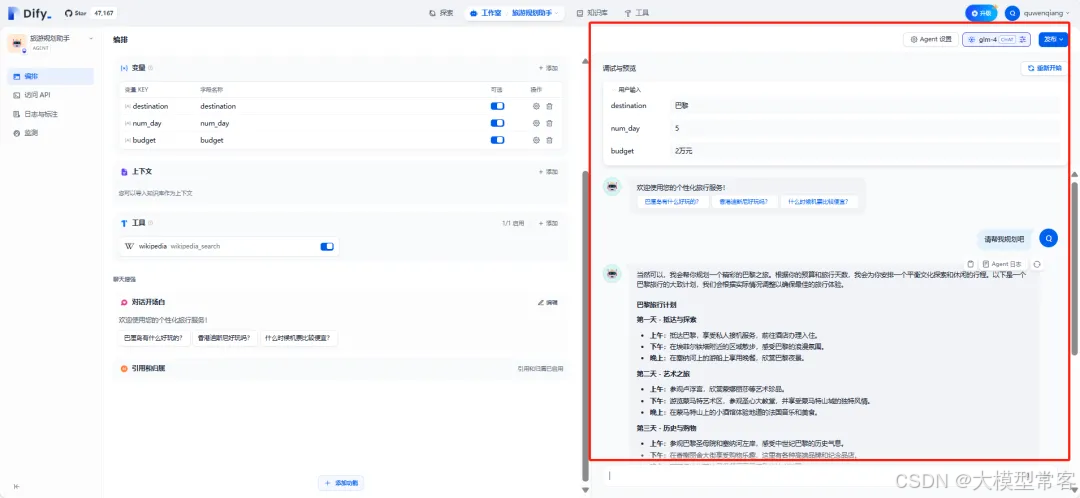
Task: Click the chat panel vertical scrollbar
Action: point(1075,269)
